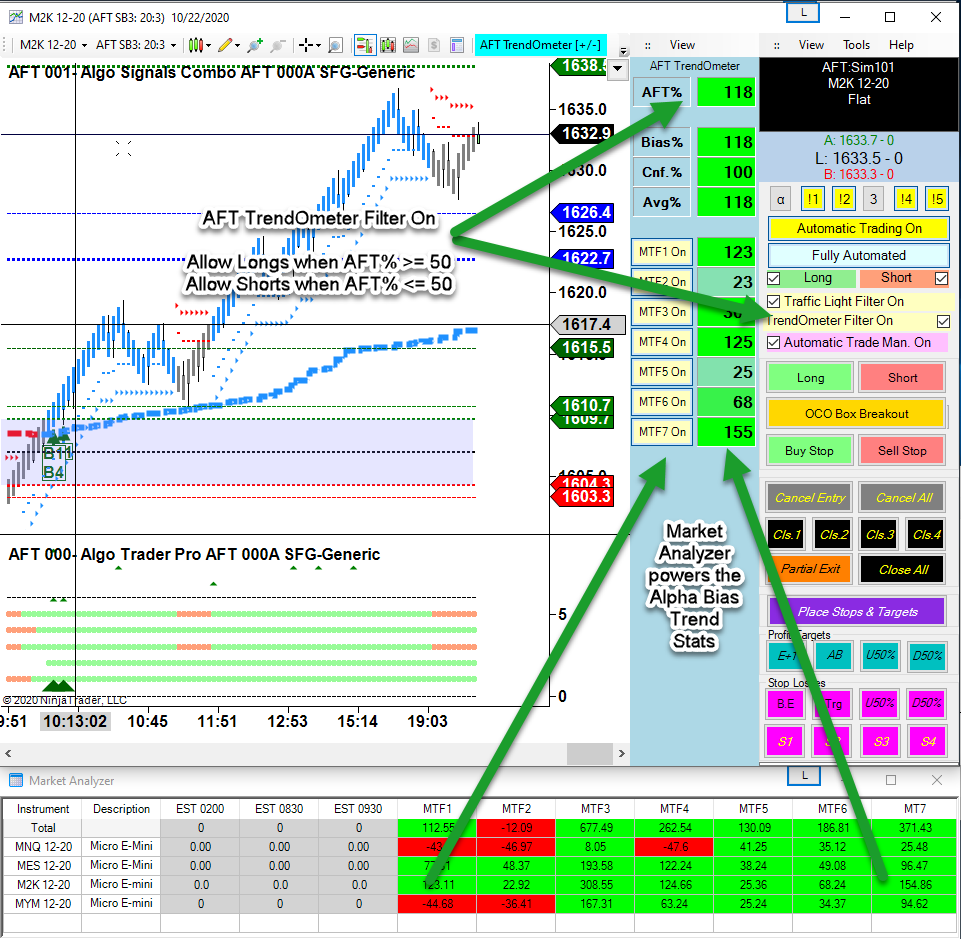
Task: Uncheck the Traffic Light Filter On checkbox
Action: click(x=773, y=301)
